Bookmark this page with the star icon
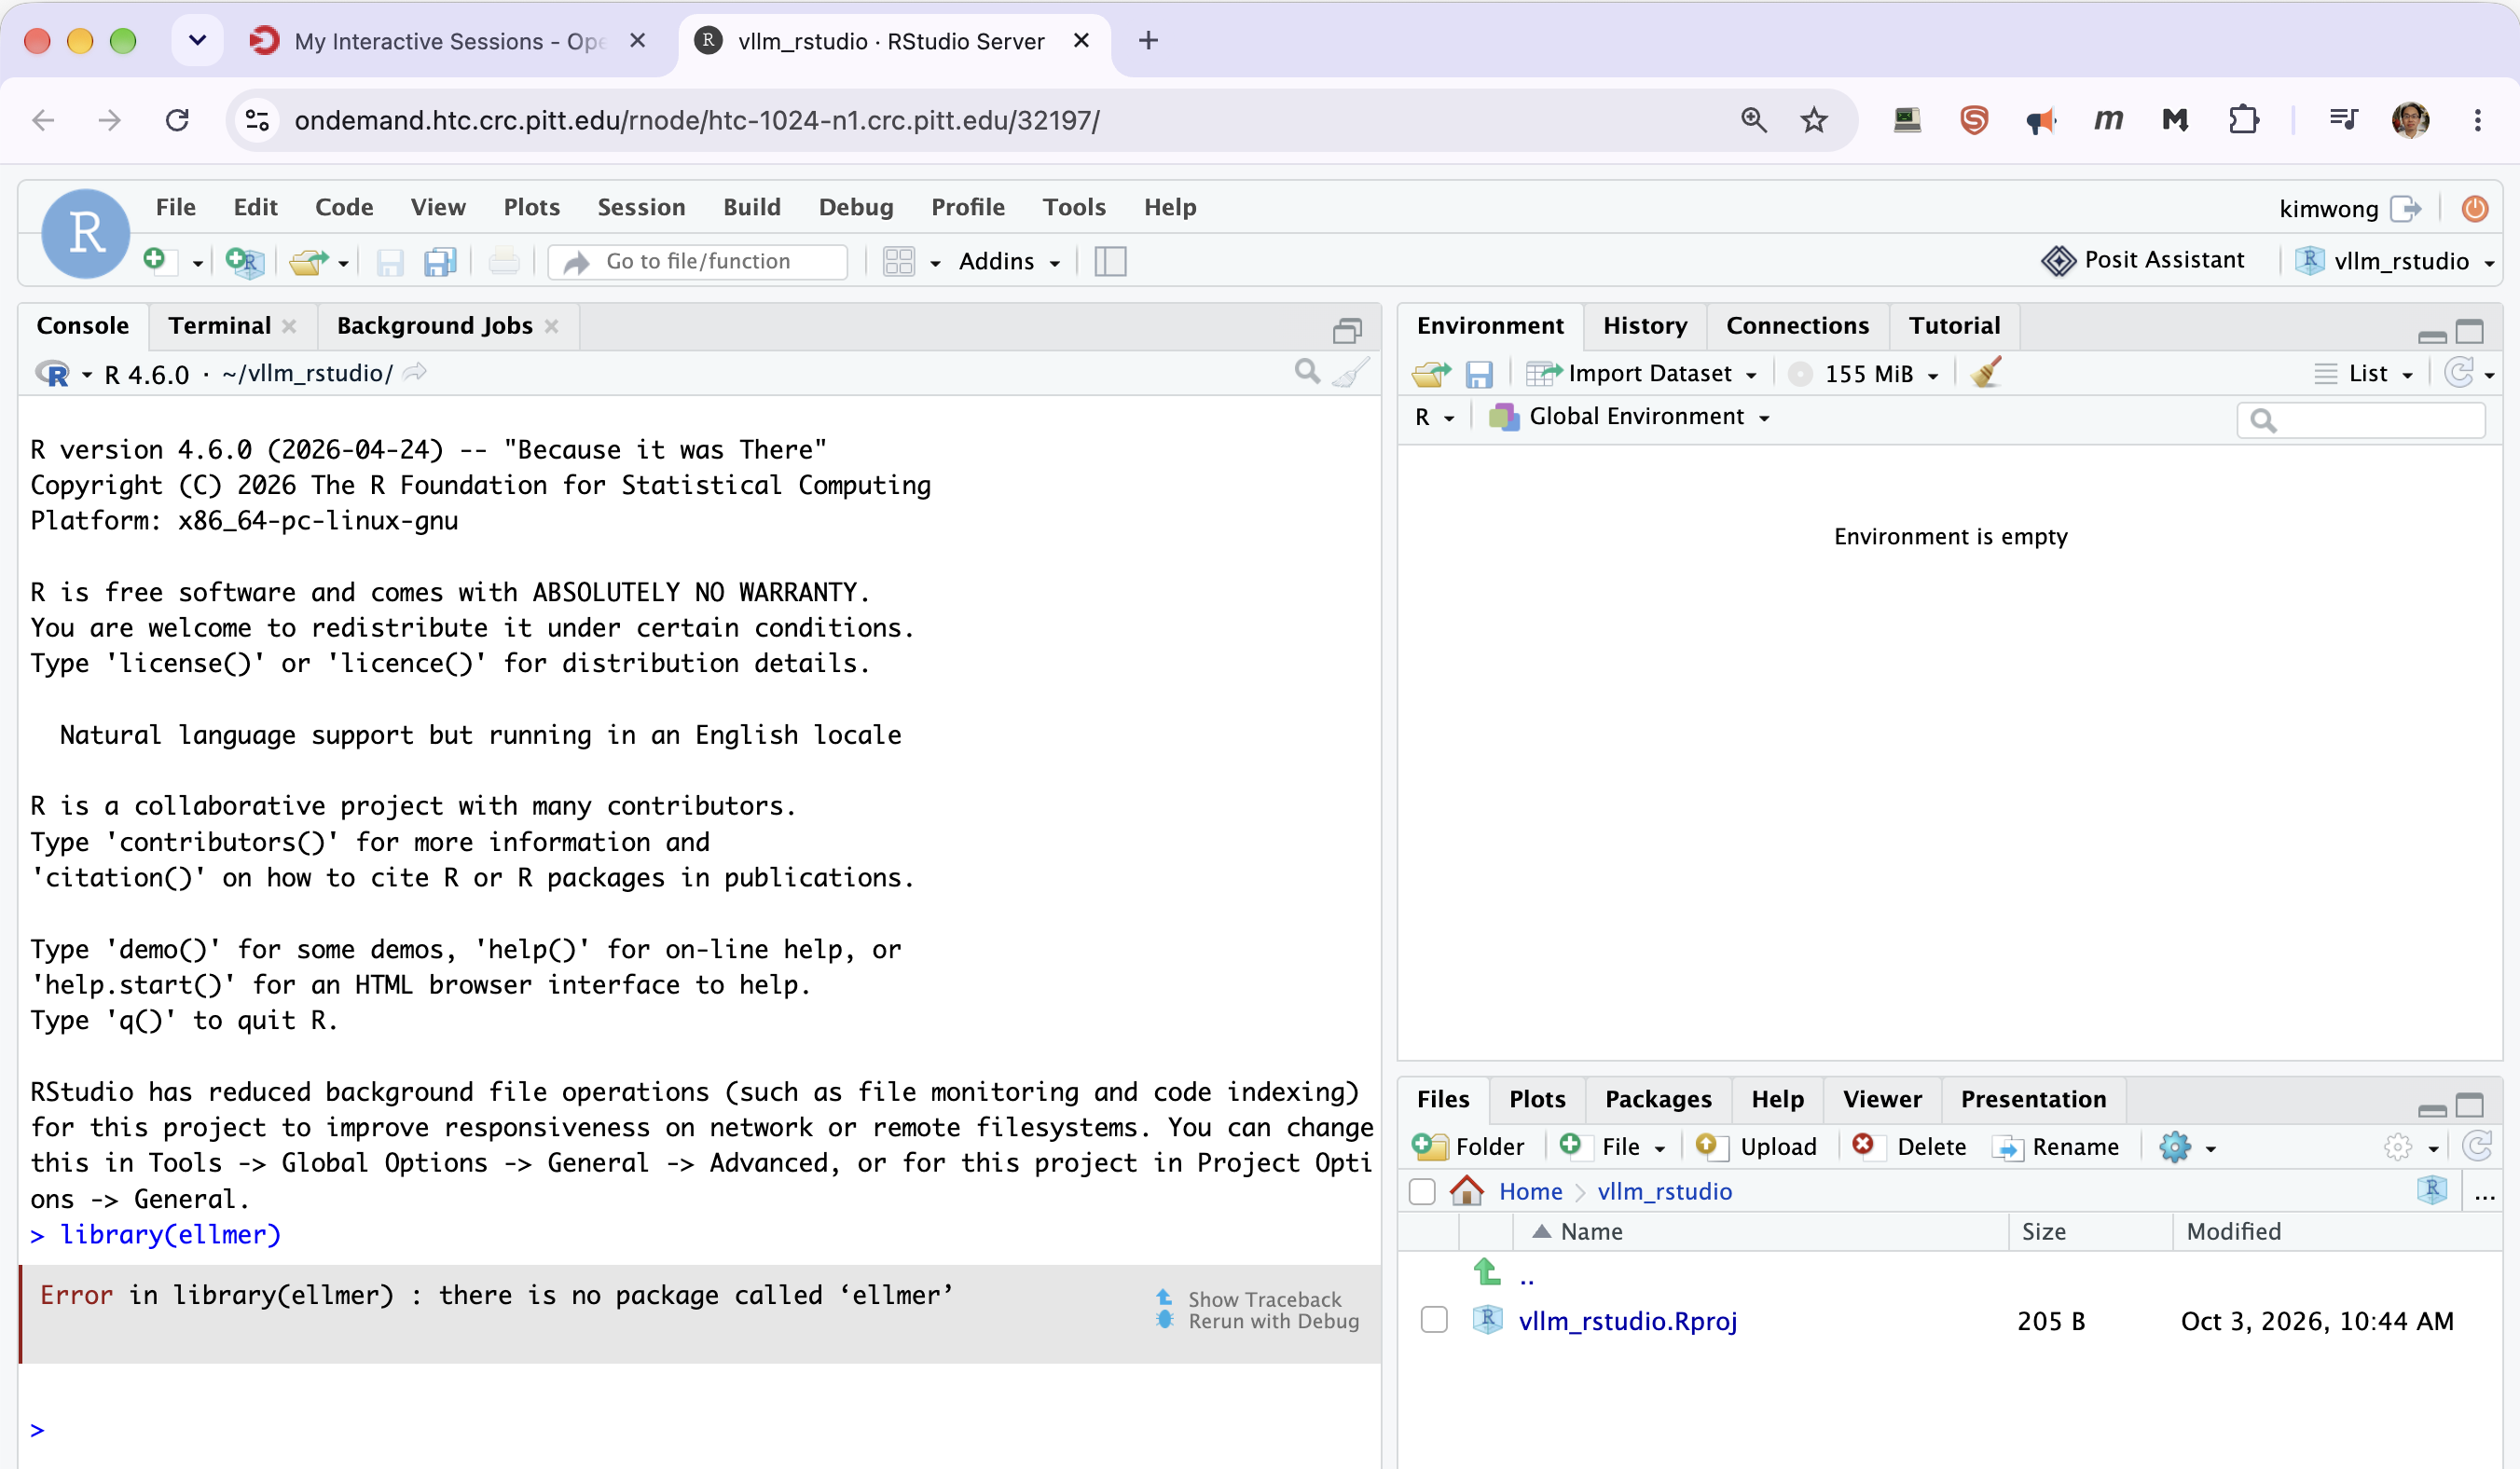2520x1469 pixels. tap(1814, 121)
